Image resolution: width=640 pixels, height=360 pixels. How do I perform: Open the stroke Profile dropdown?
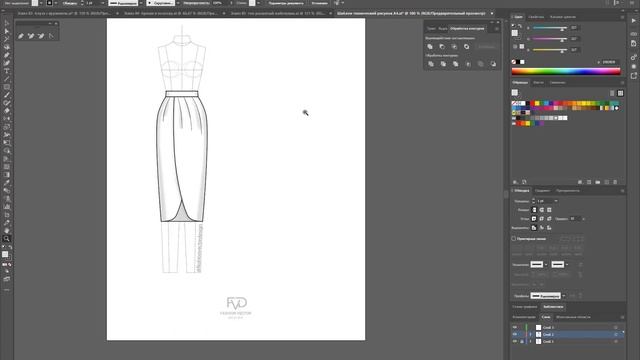tap(564, 296)
